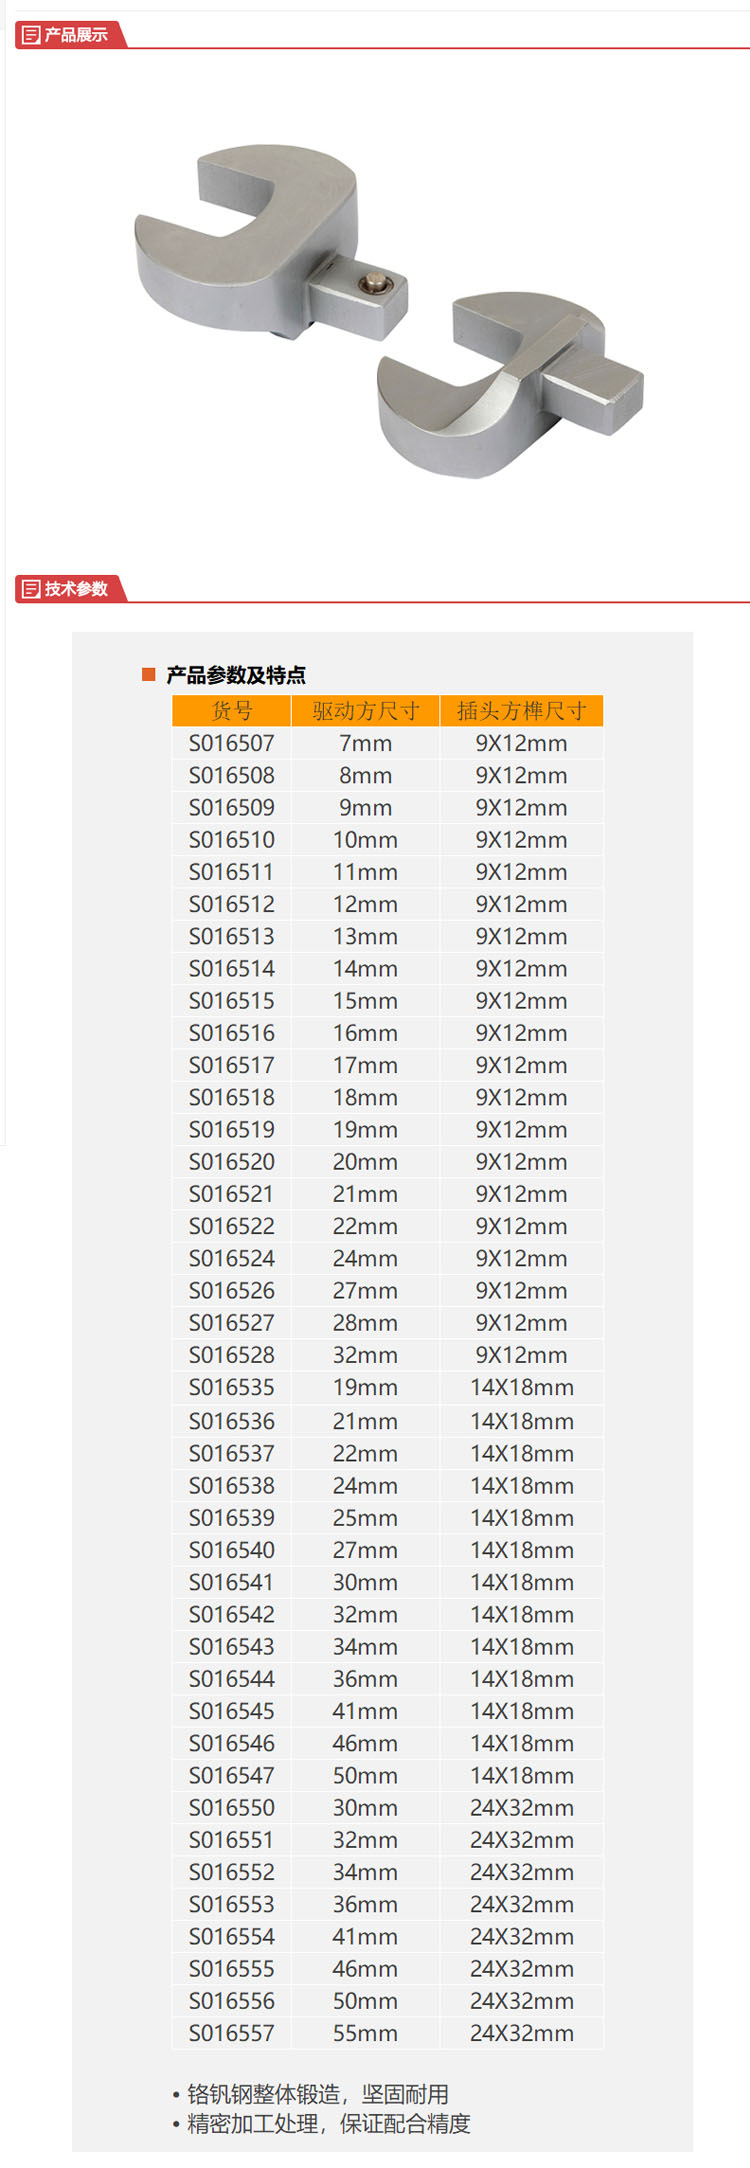
Task: Open the 技术参数 tab label
Action: (76, 589)
